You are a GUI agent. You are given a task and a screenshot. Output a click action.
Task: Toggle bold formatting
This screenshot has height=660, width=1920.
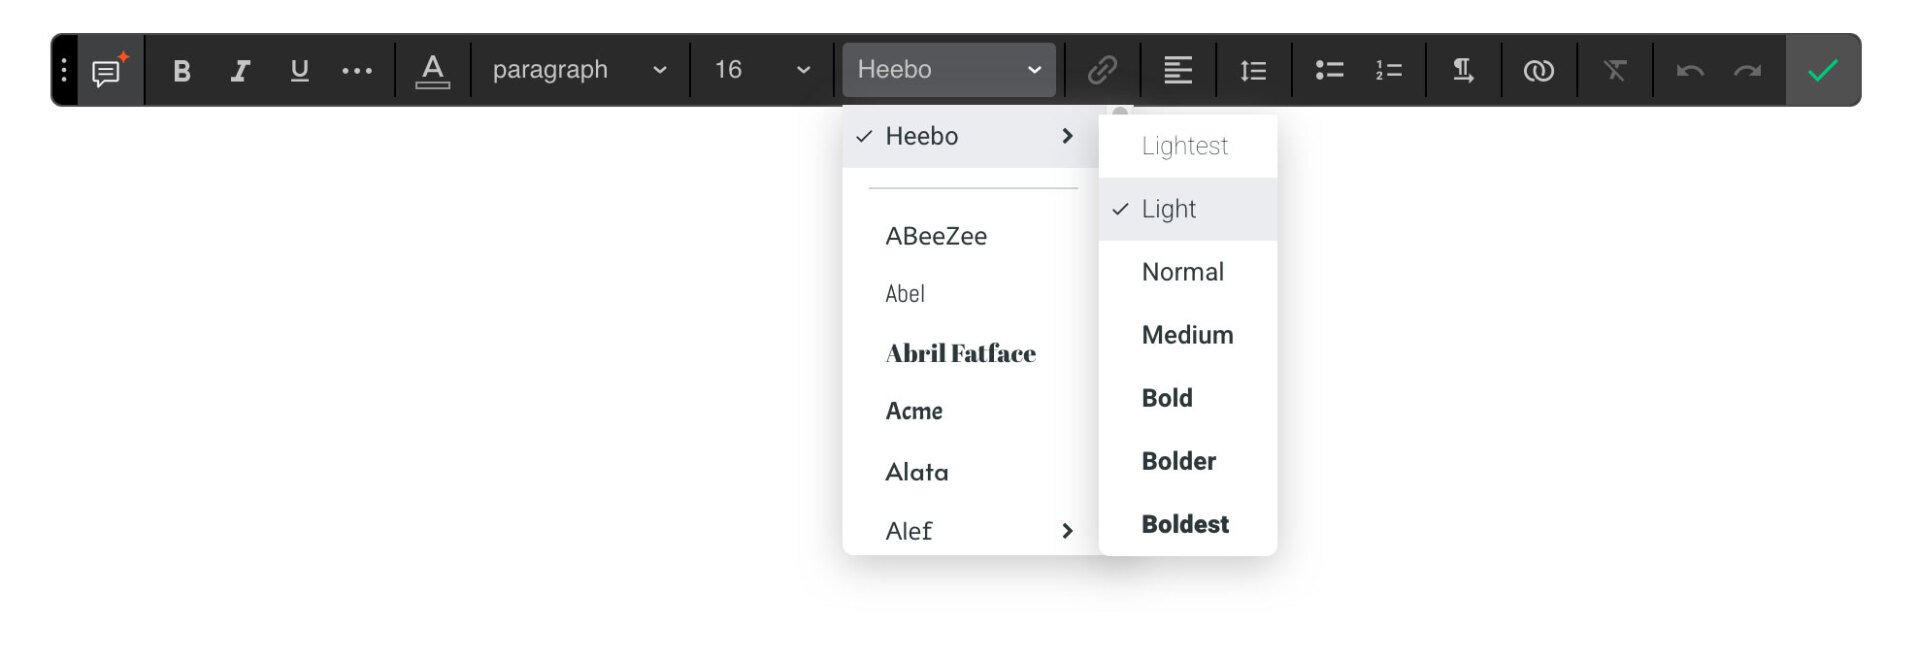coord(181,71)
